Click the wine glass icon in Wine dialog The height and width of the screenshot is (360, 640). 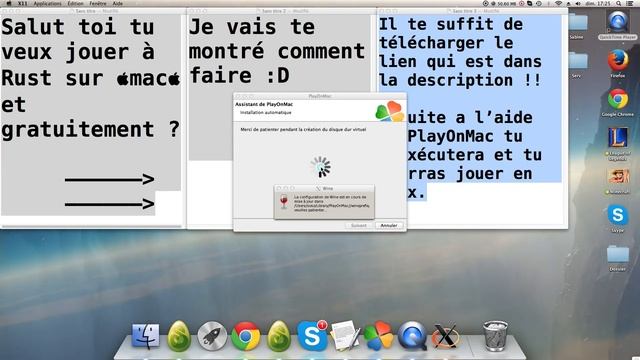point(284,202)
